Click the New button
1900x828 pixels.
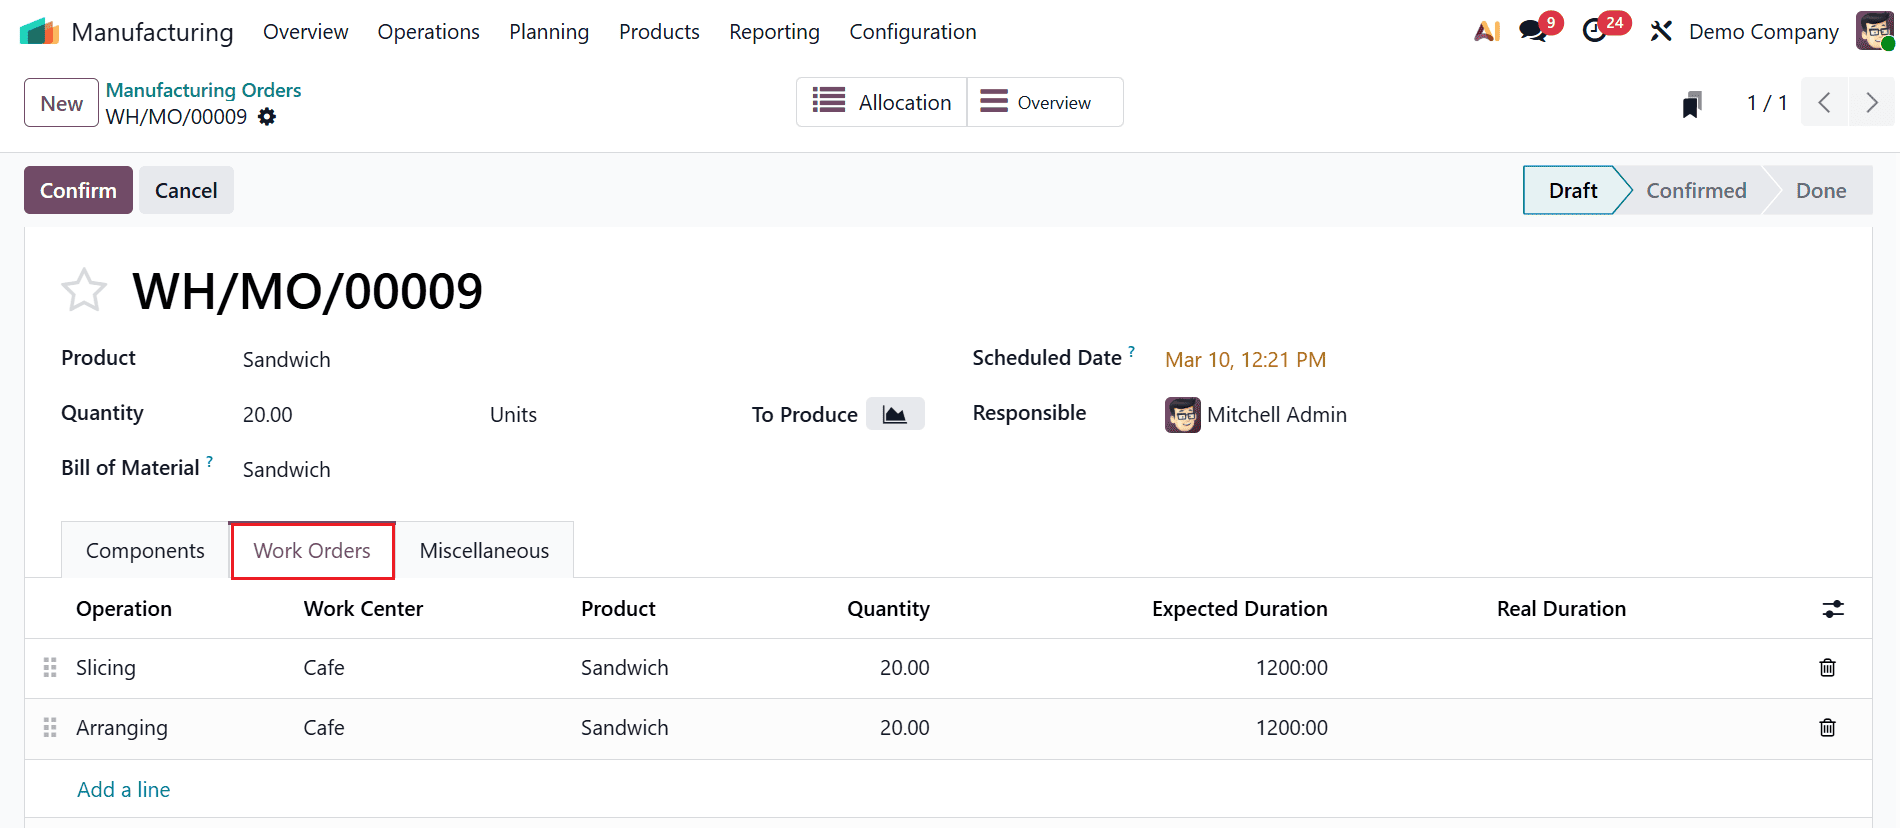pyautogui.click(x=62, y=103)
